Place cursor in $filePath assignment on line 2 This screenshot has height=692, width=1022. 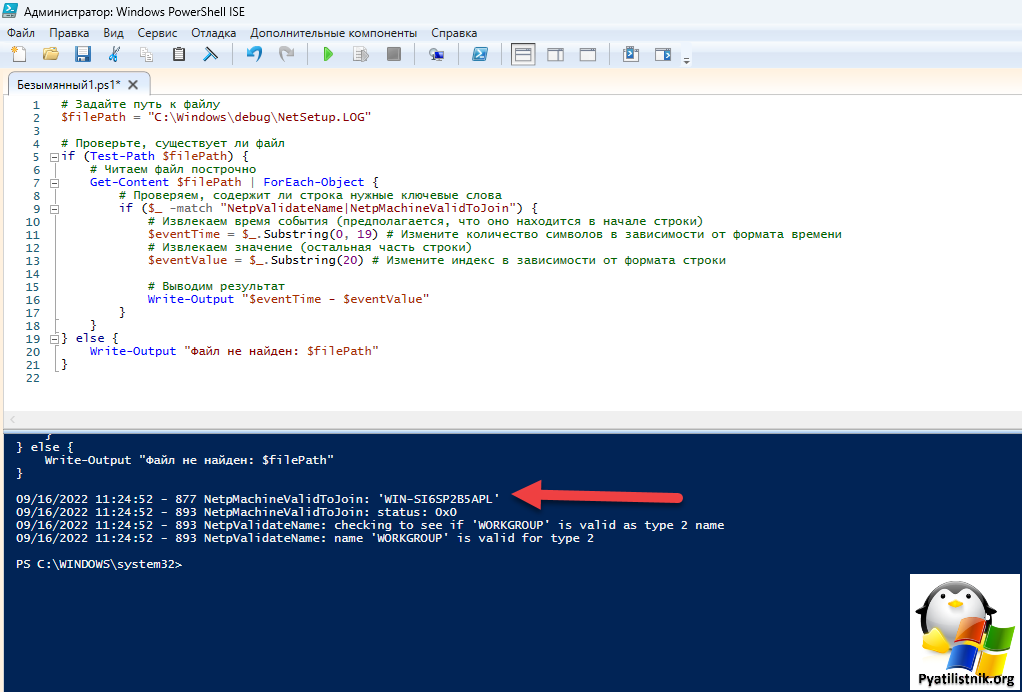[216, 117]
